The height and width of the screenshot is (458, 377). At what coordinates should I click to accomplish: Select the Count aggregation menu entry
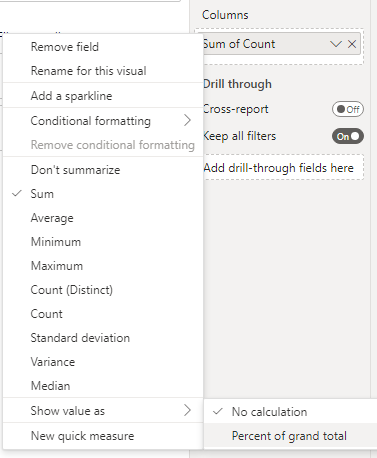[x=103, y=314]
